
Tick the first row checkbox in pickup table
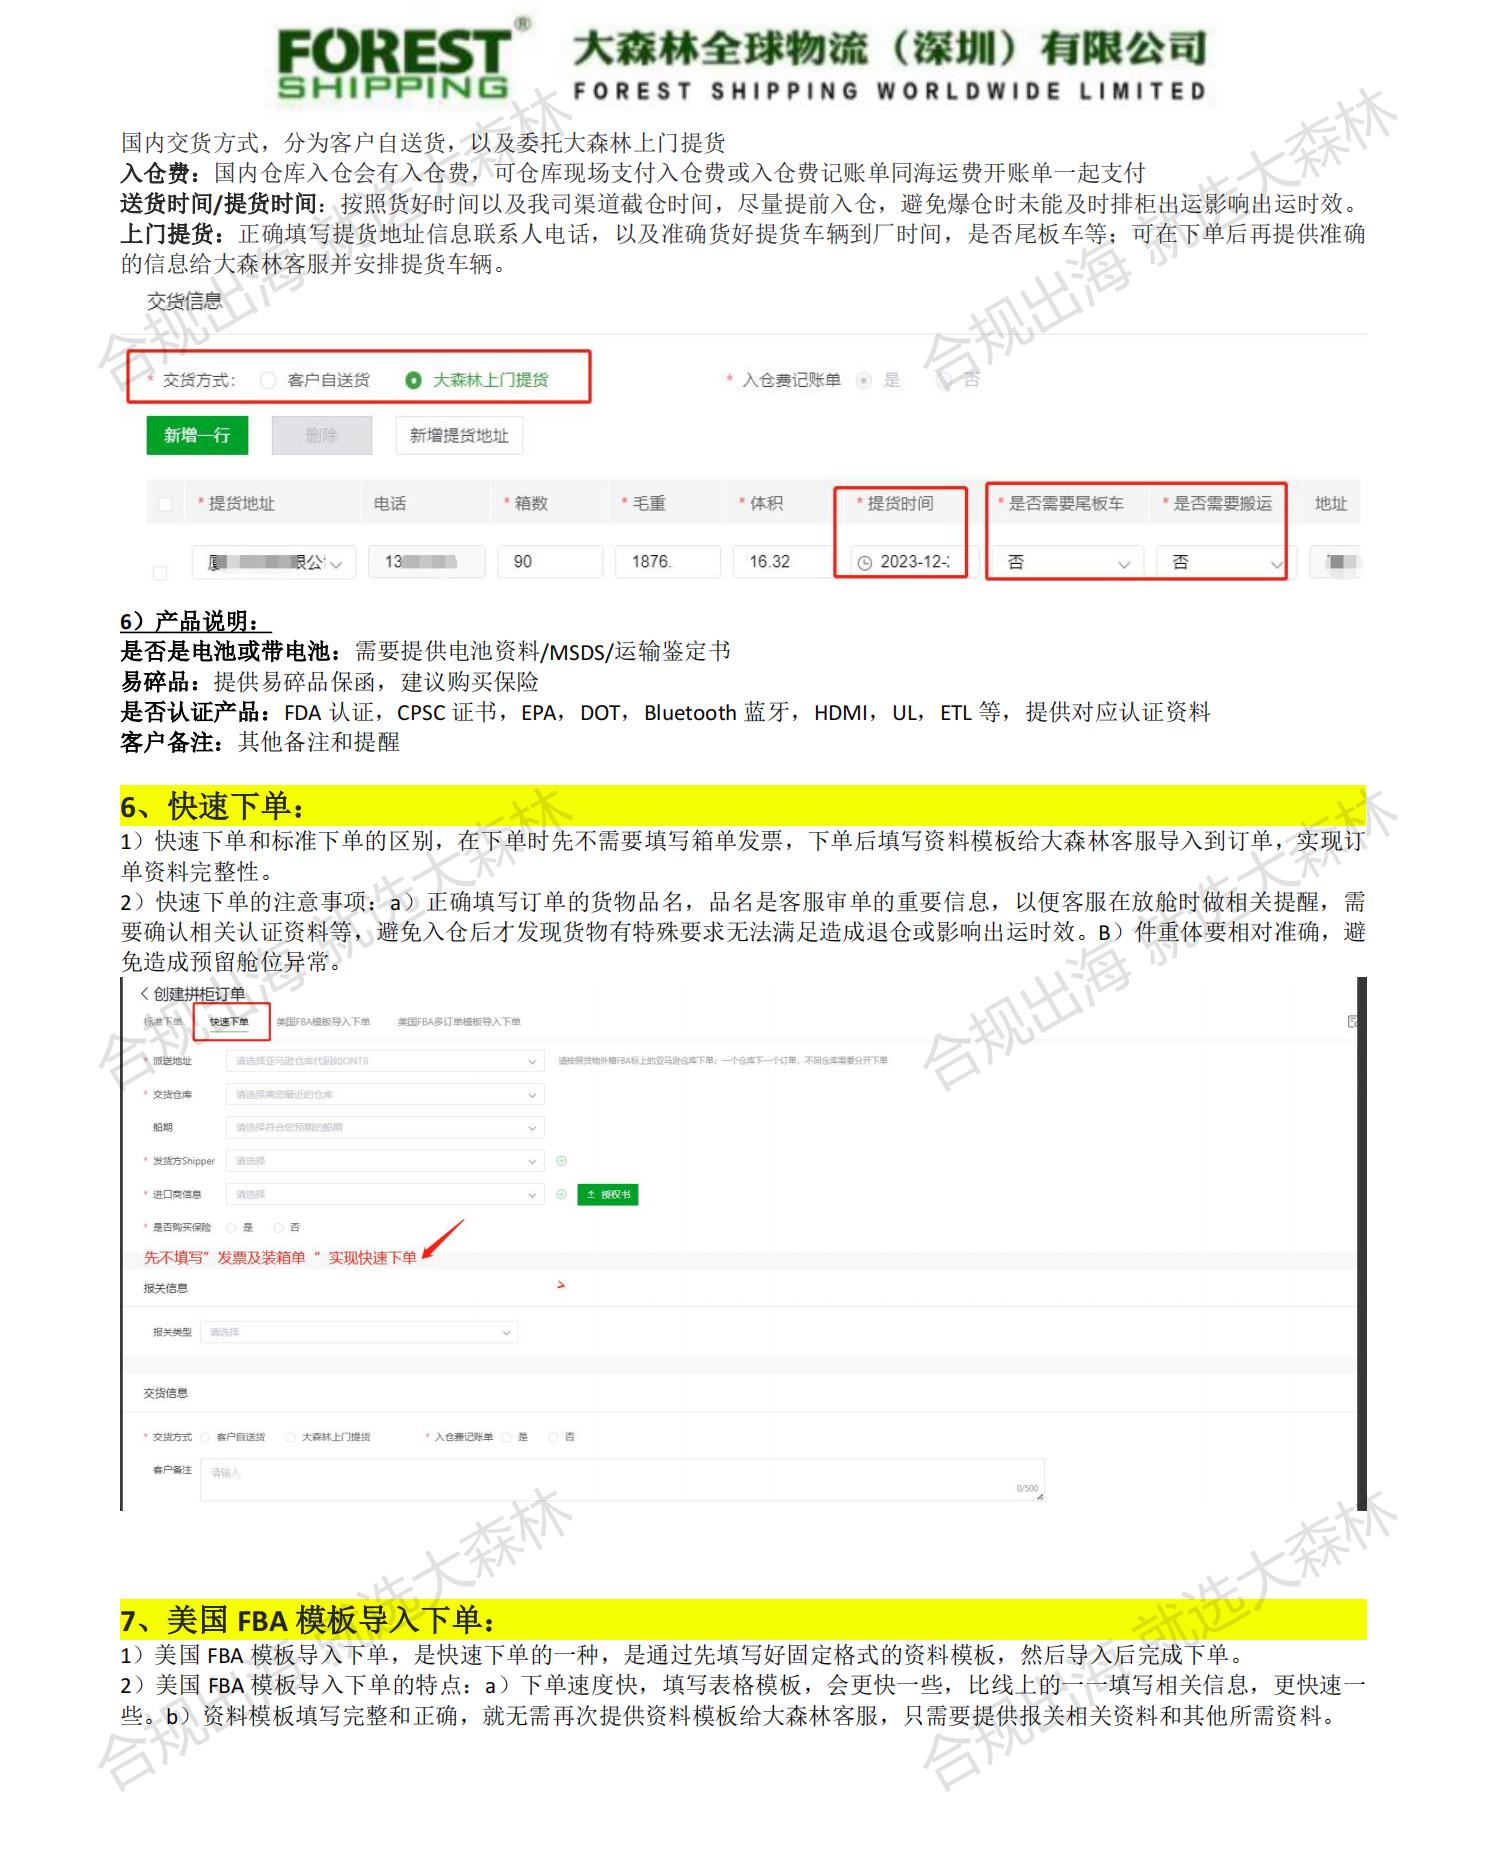pyautogui.click(x=160, y=572)
